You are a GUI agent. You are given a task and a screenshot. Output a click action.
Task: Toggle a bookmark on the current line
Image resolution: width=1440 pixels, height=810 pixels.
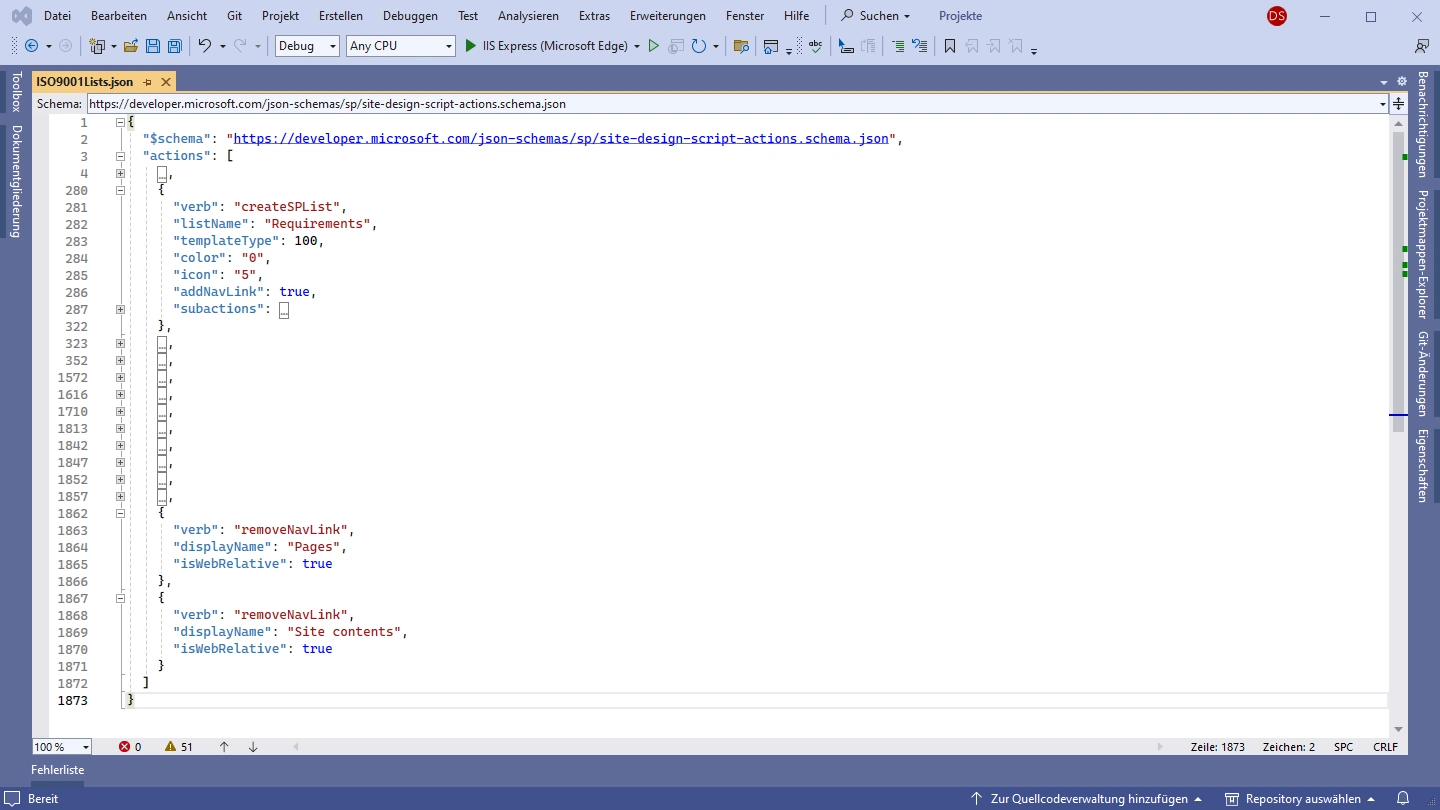point(950,46)
